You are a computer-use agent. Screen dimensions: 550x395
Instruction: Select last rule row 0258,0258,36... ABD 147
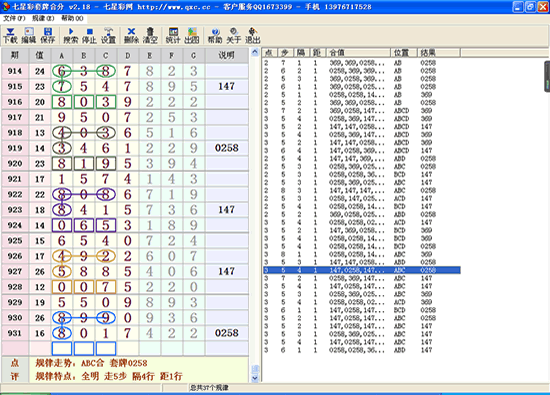[x=362, y=350]
